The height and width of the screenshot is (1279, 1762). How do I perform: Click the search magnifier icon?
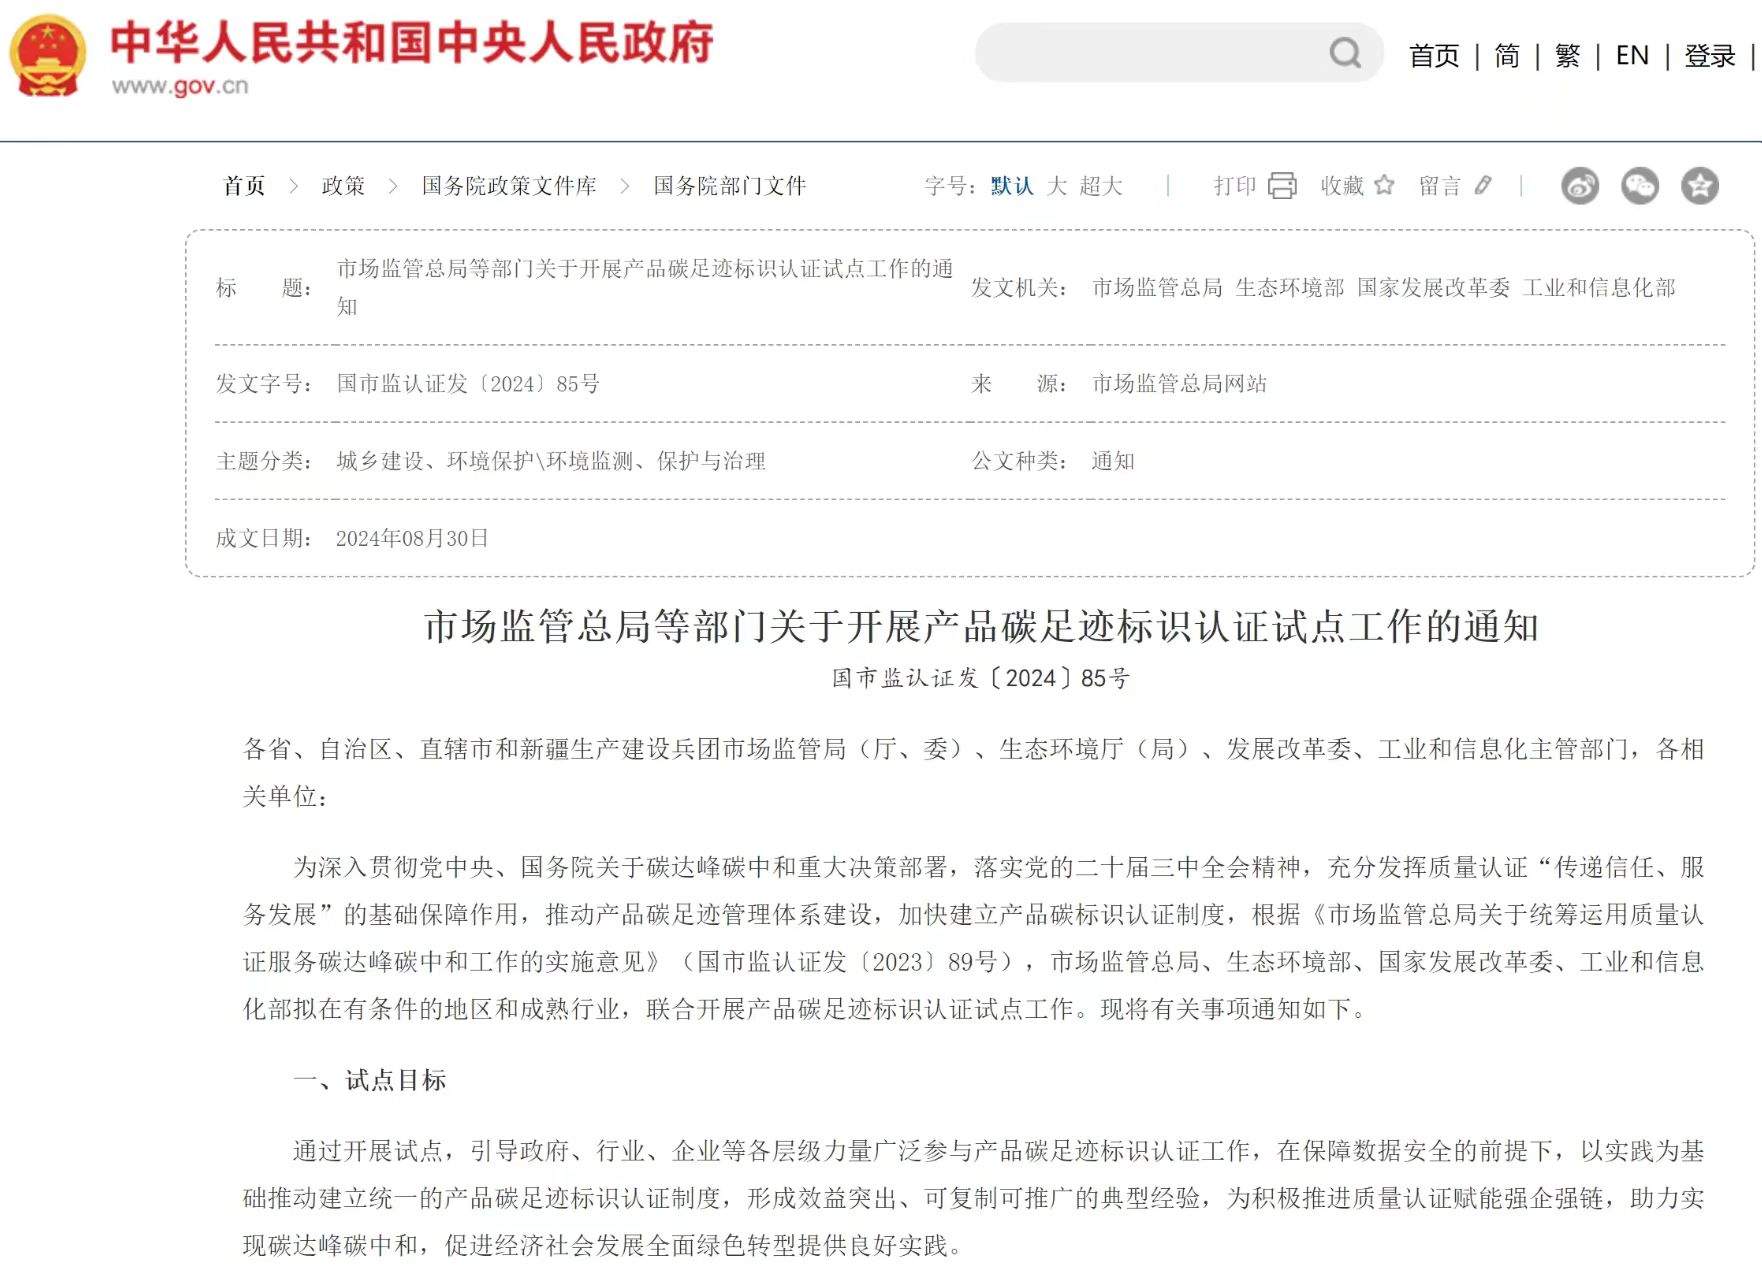tap(1345, 53)
